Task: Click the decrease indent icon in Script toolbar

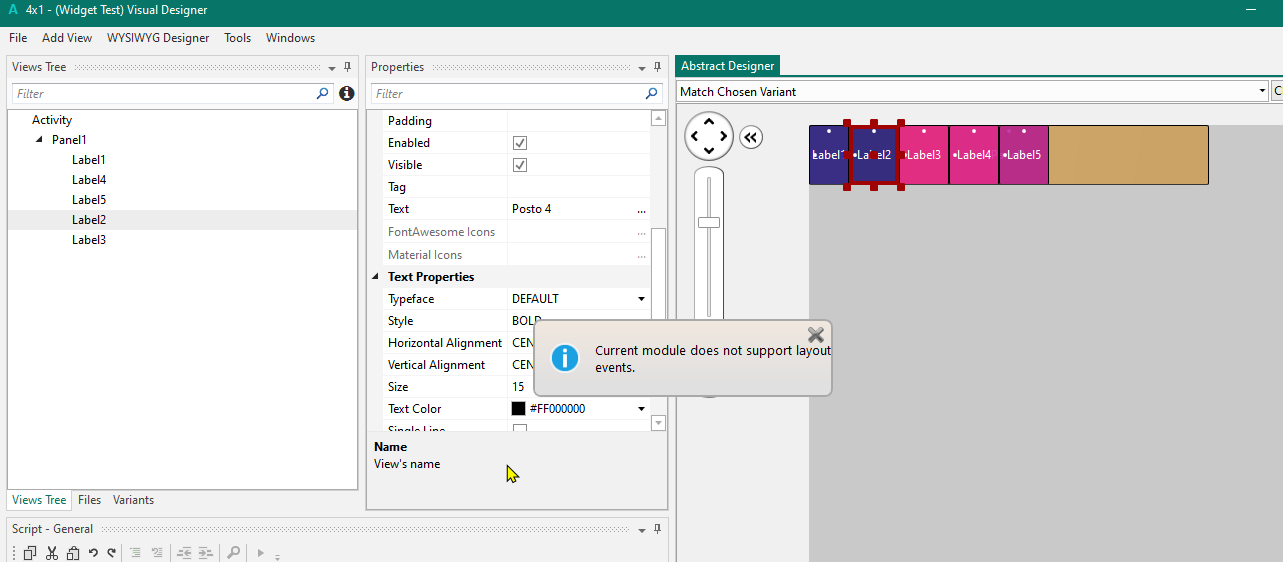Action: click(185, 552)
